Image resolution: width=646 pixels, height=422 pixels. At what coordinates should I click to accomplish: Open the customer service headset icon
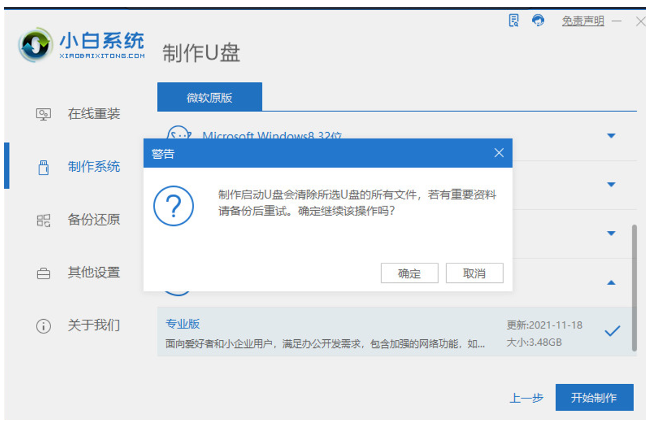pos(538,20)
